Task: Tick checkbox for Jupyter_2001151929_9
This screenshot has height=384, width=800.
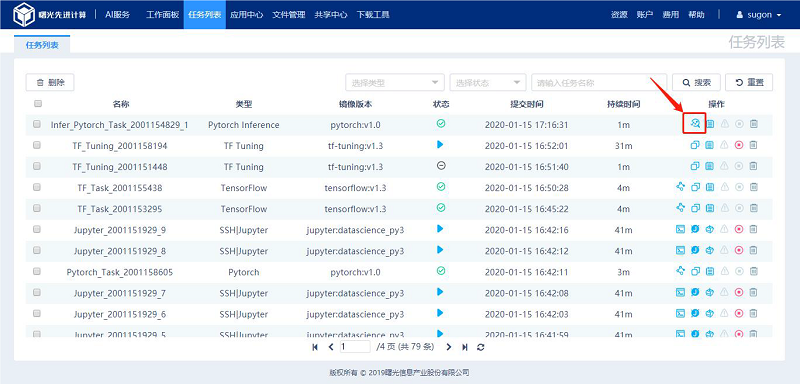Action: [x=37, y=229]
